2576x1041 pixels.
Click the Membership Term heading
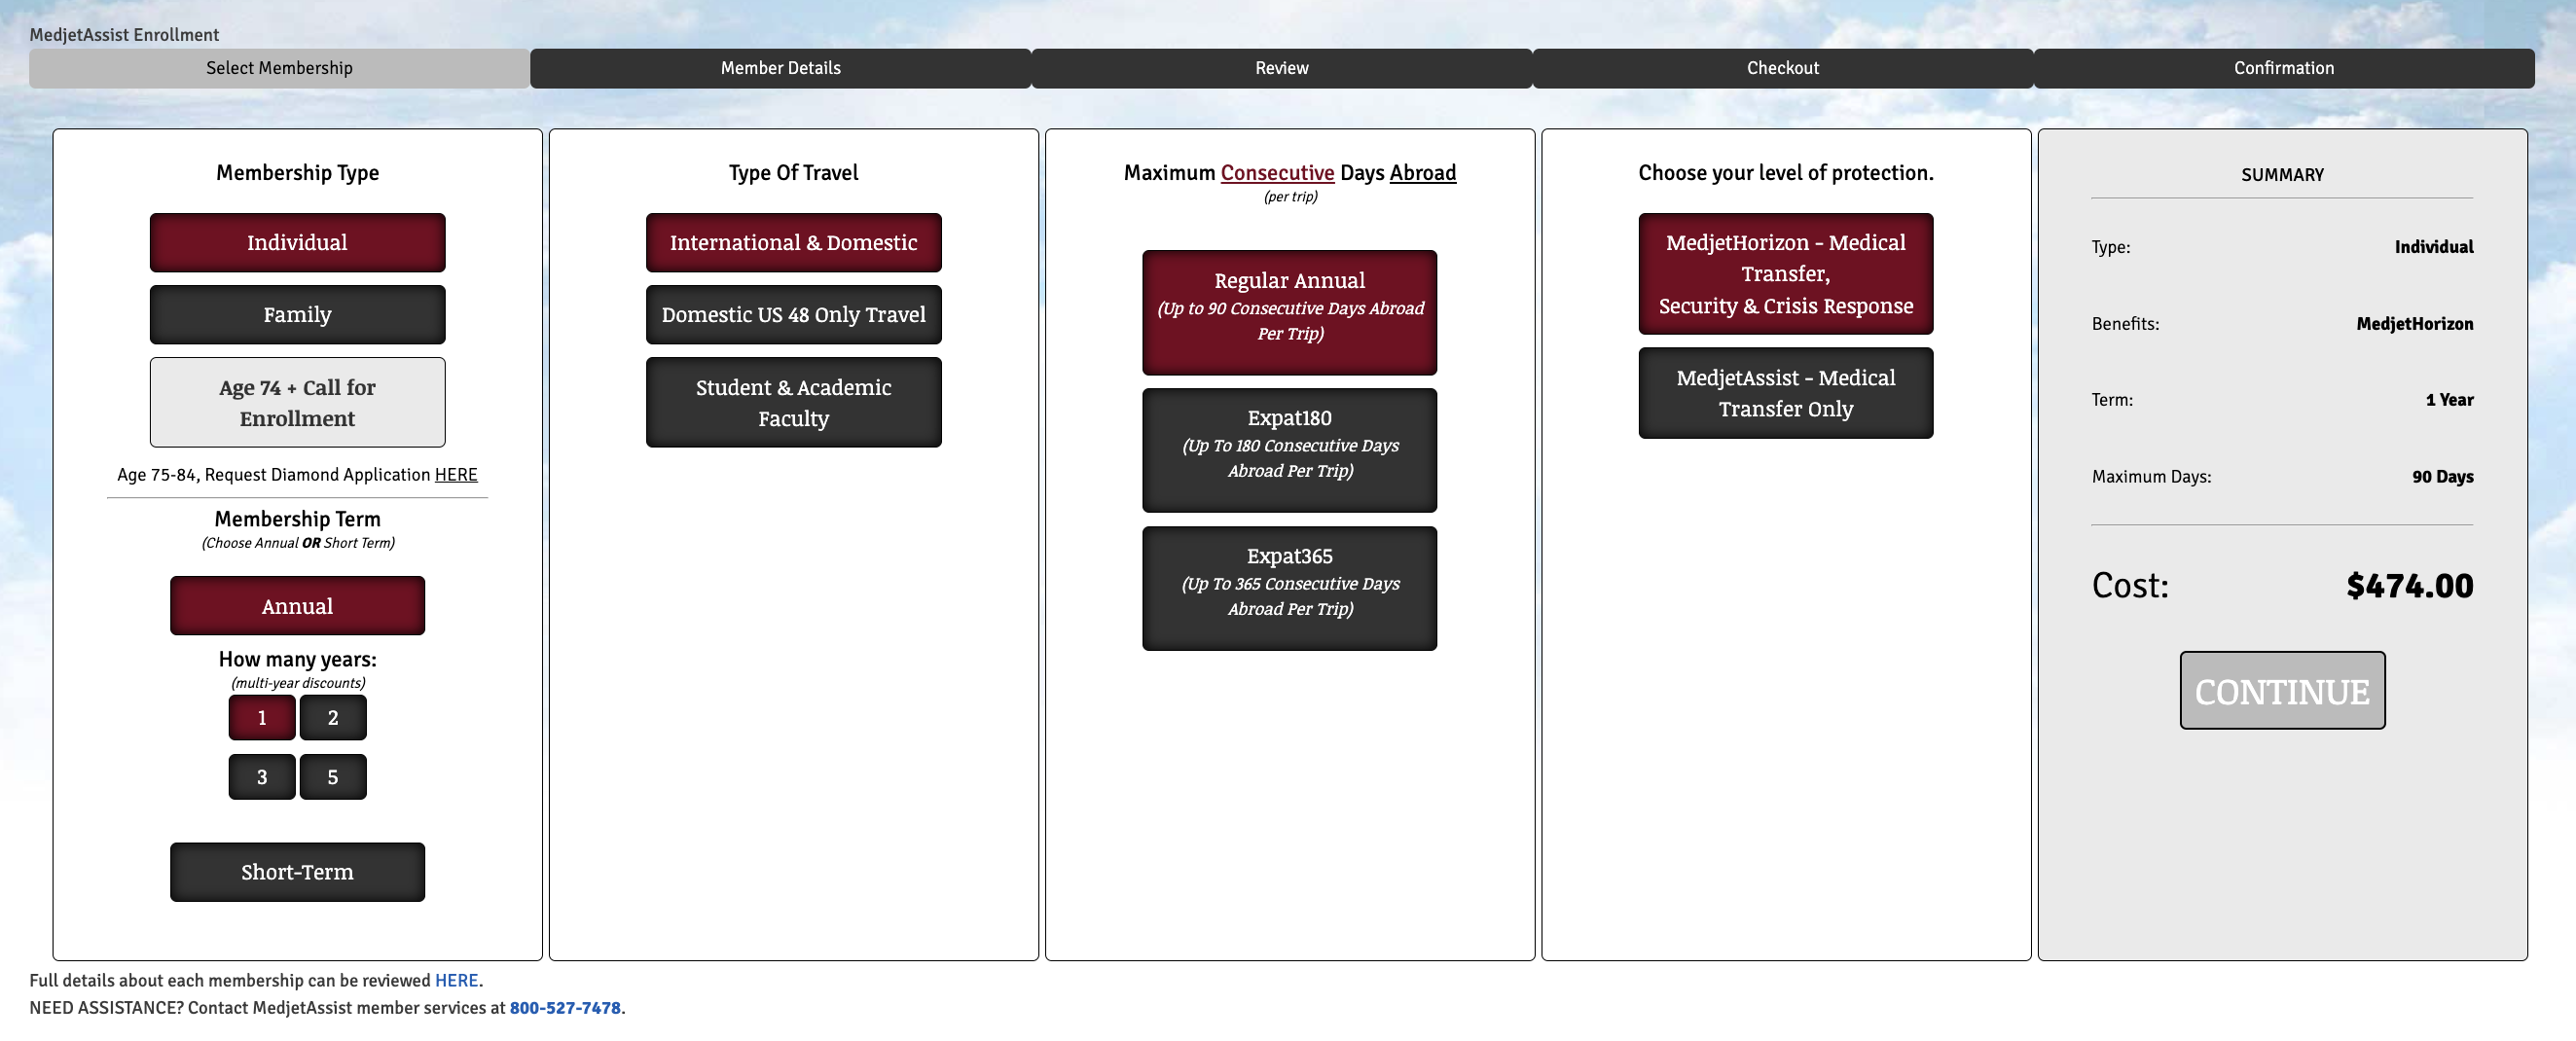pyautogui.click(x=297, y=518)
